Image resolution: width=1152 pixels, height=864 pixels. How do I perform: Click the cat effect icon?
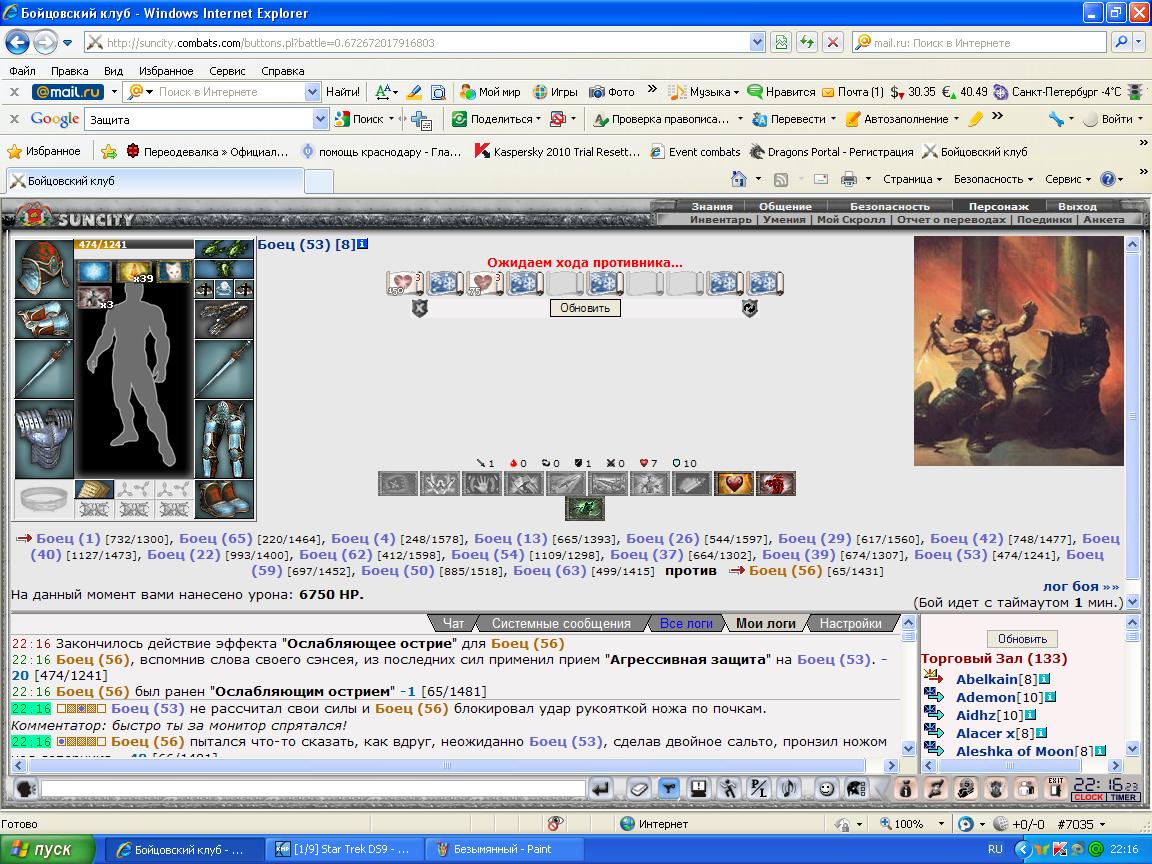pyautogui.click(x=174, y=271)
